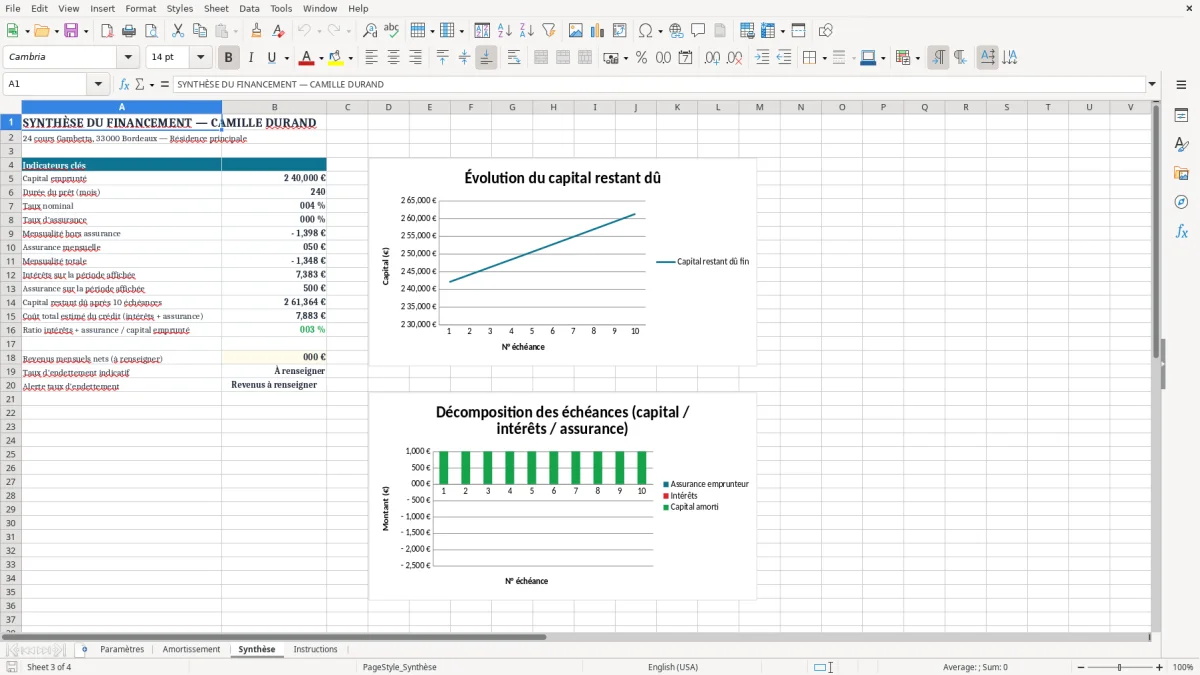Toggle align left

[371, 58]
